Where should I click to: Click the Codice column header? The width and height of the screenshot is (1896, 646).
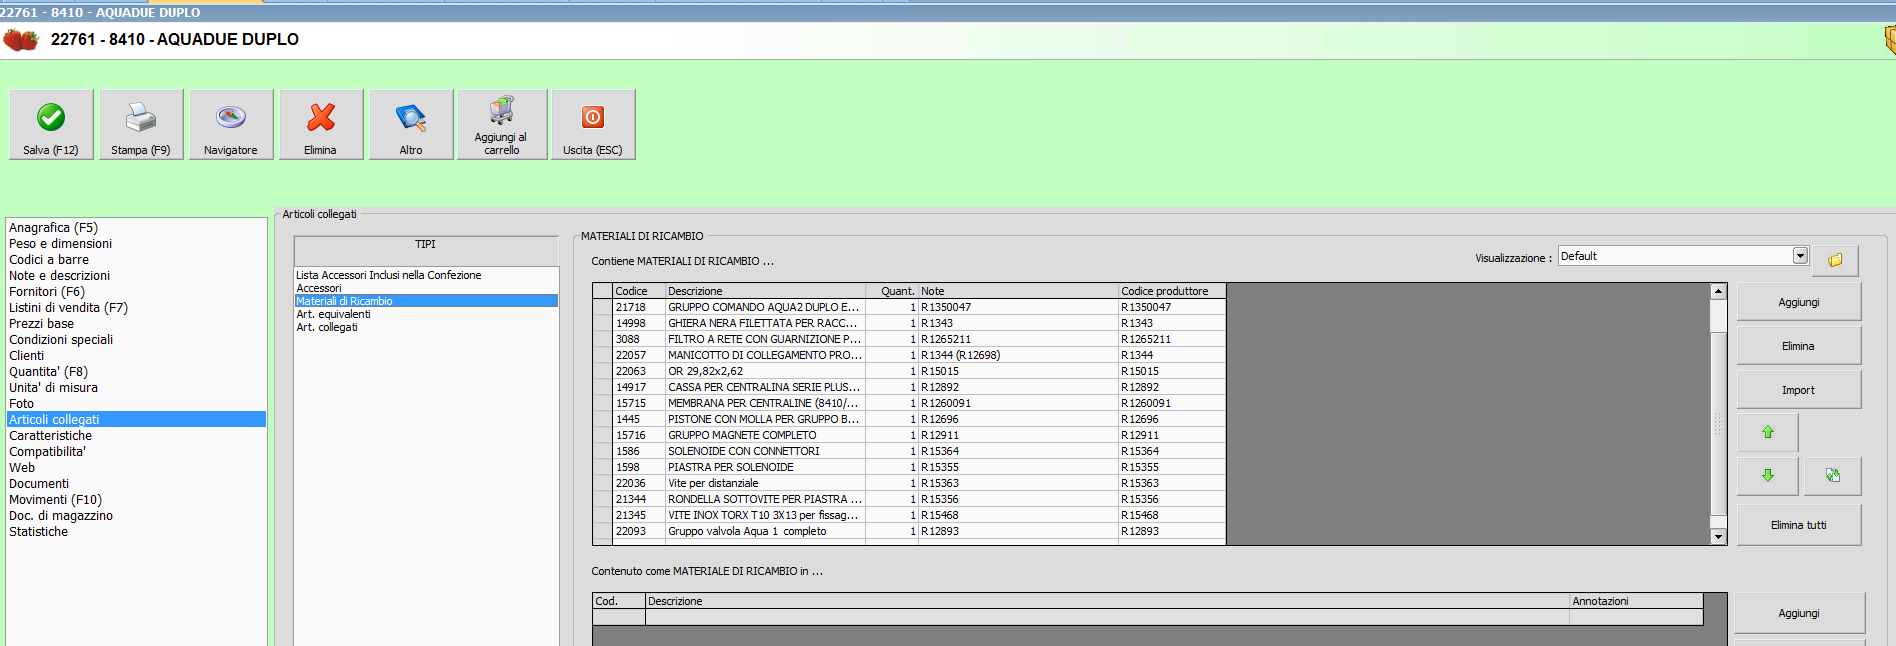pyautogui.click(x=639, y=291)
